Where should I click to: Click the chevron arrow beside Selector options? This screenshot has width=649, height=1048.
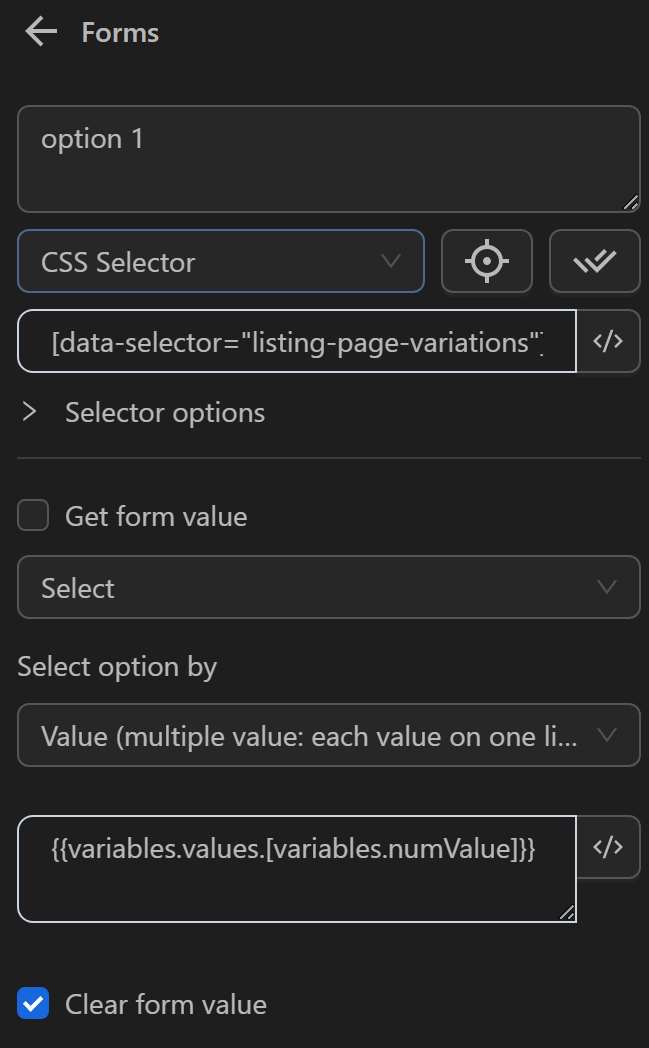(x=30, y=412)
